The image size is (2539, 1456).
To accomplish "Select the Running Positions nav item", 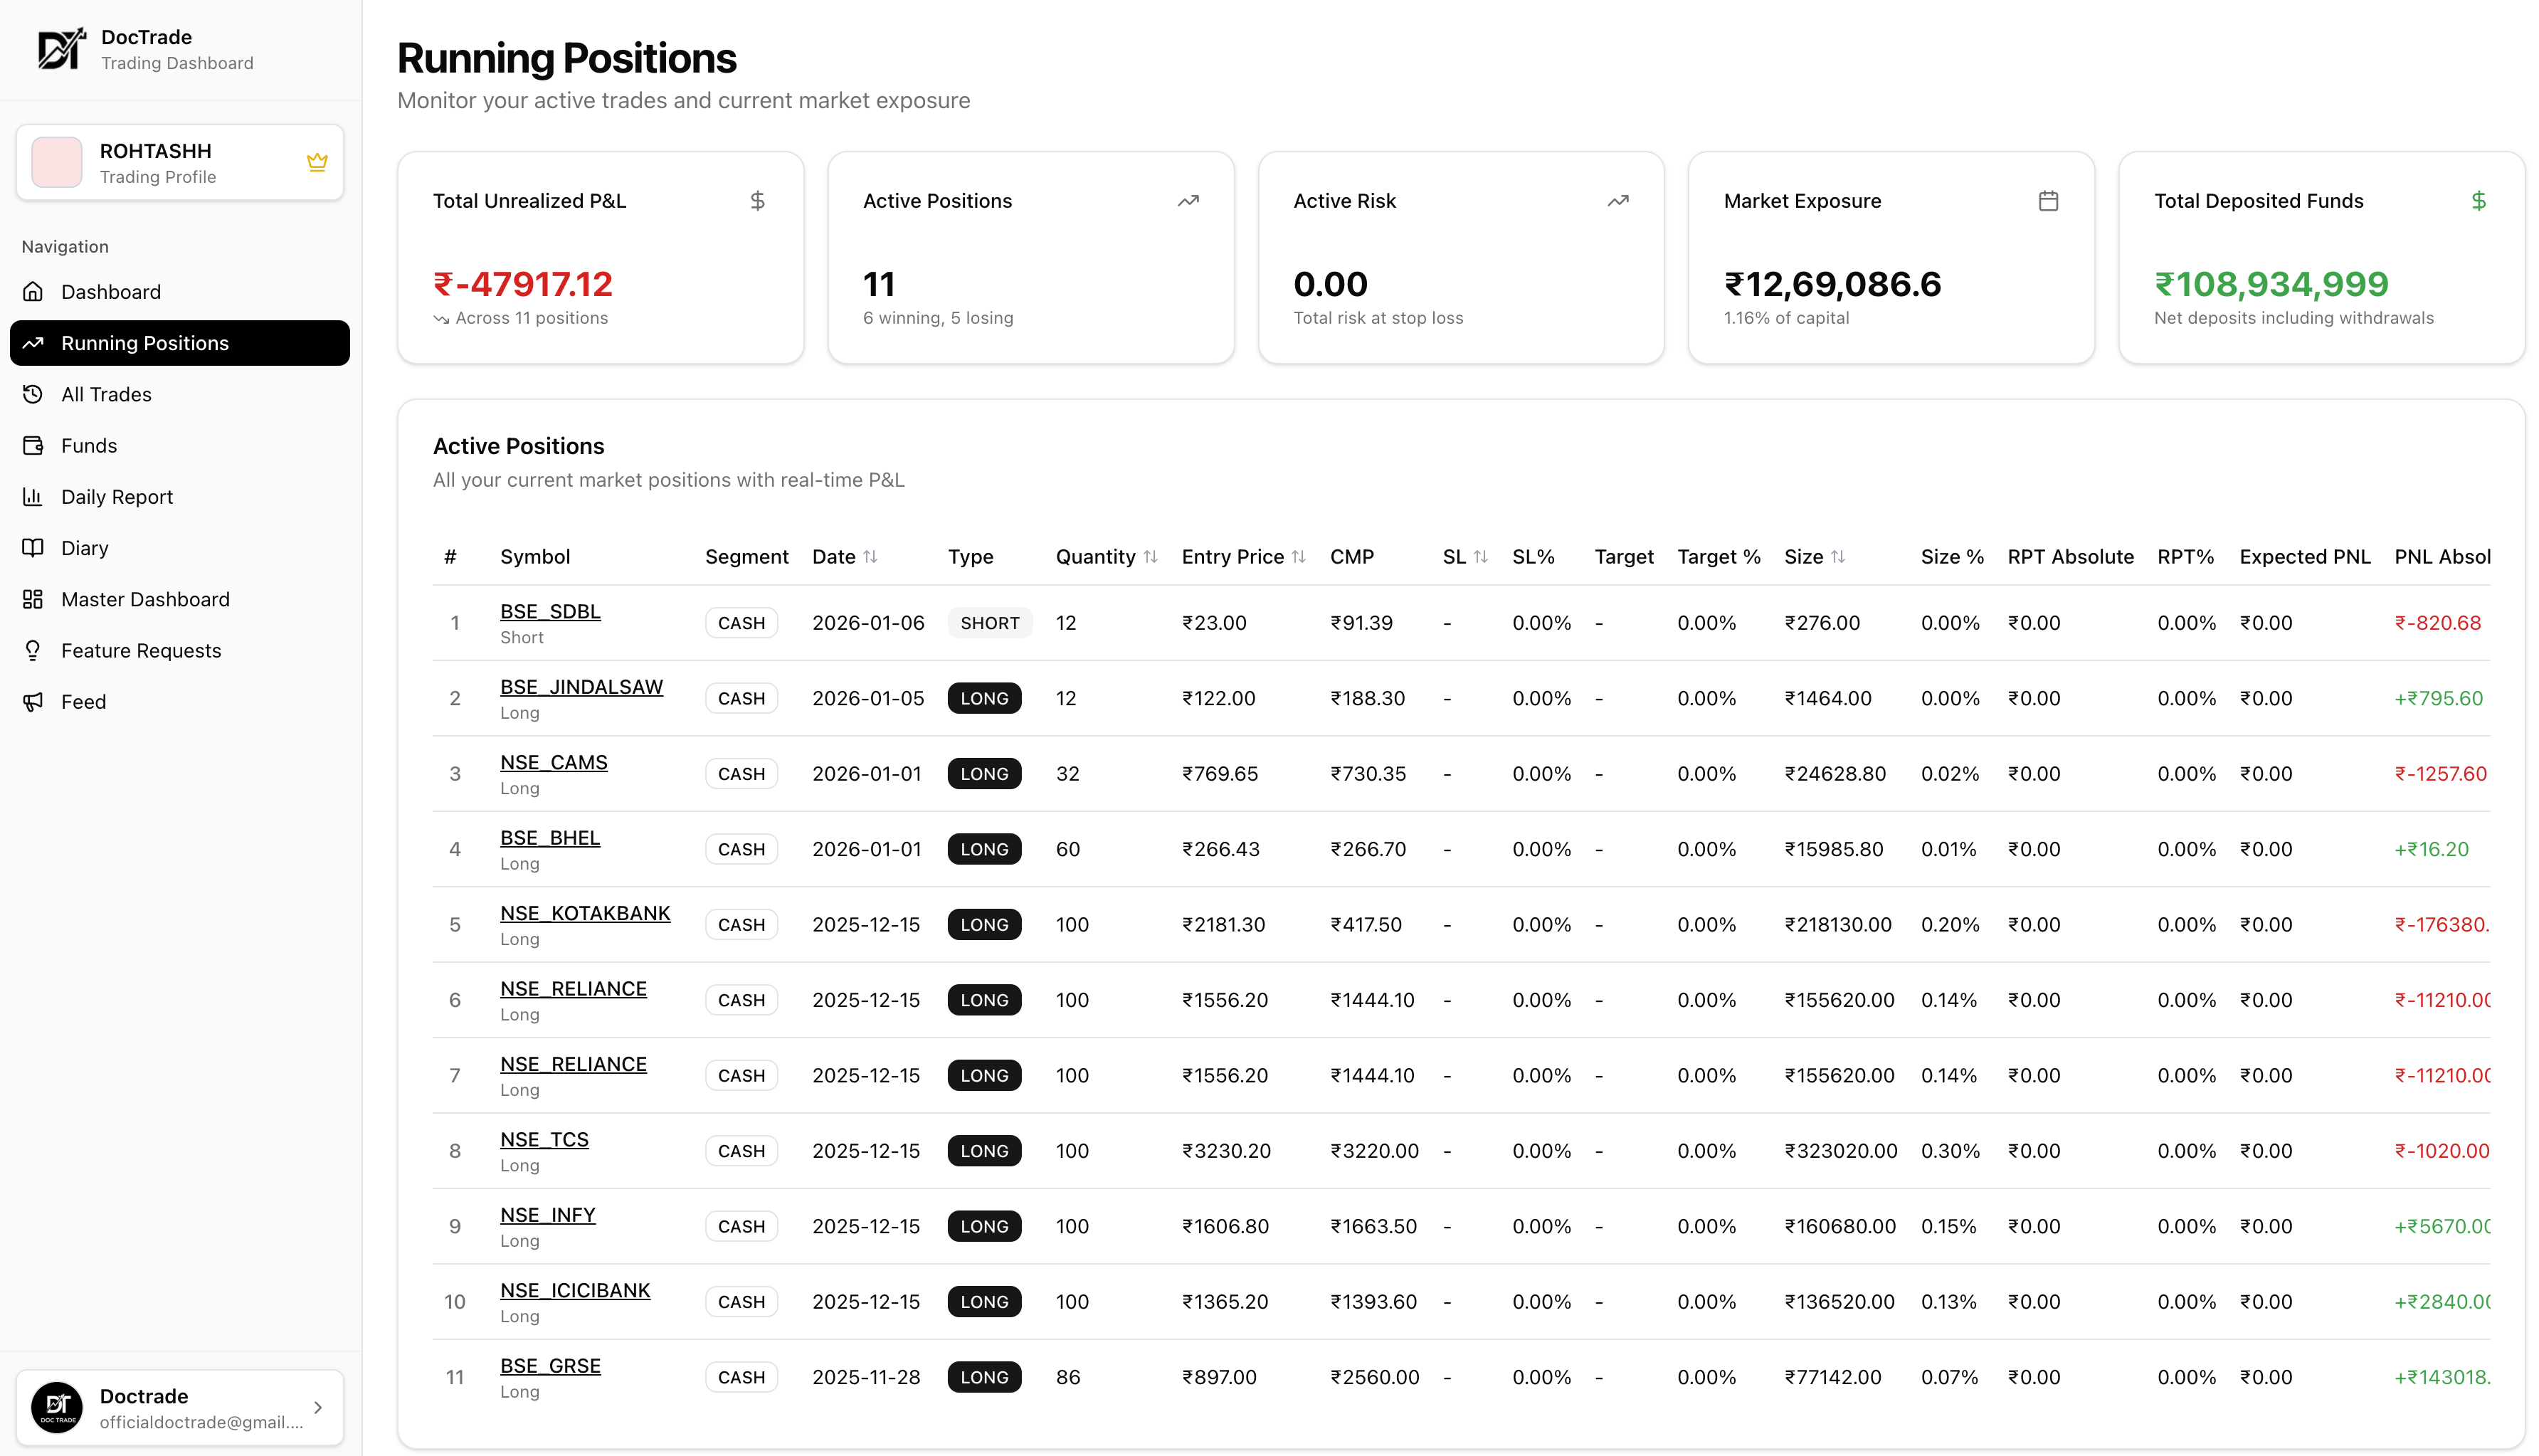I will click(x=145, y=343).
